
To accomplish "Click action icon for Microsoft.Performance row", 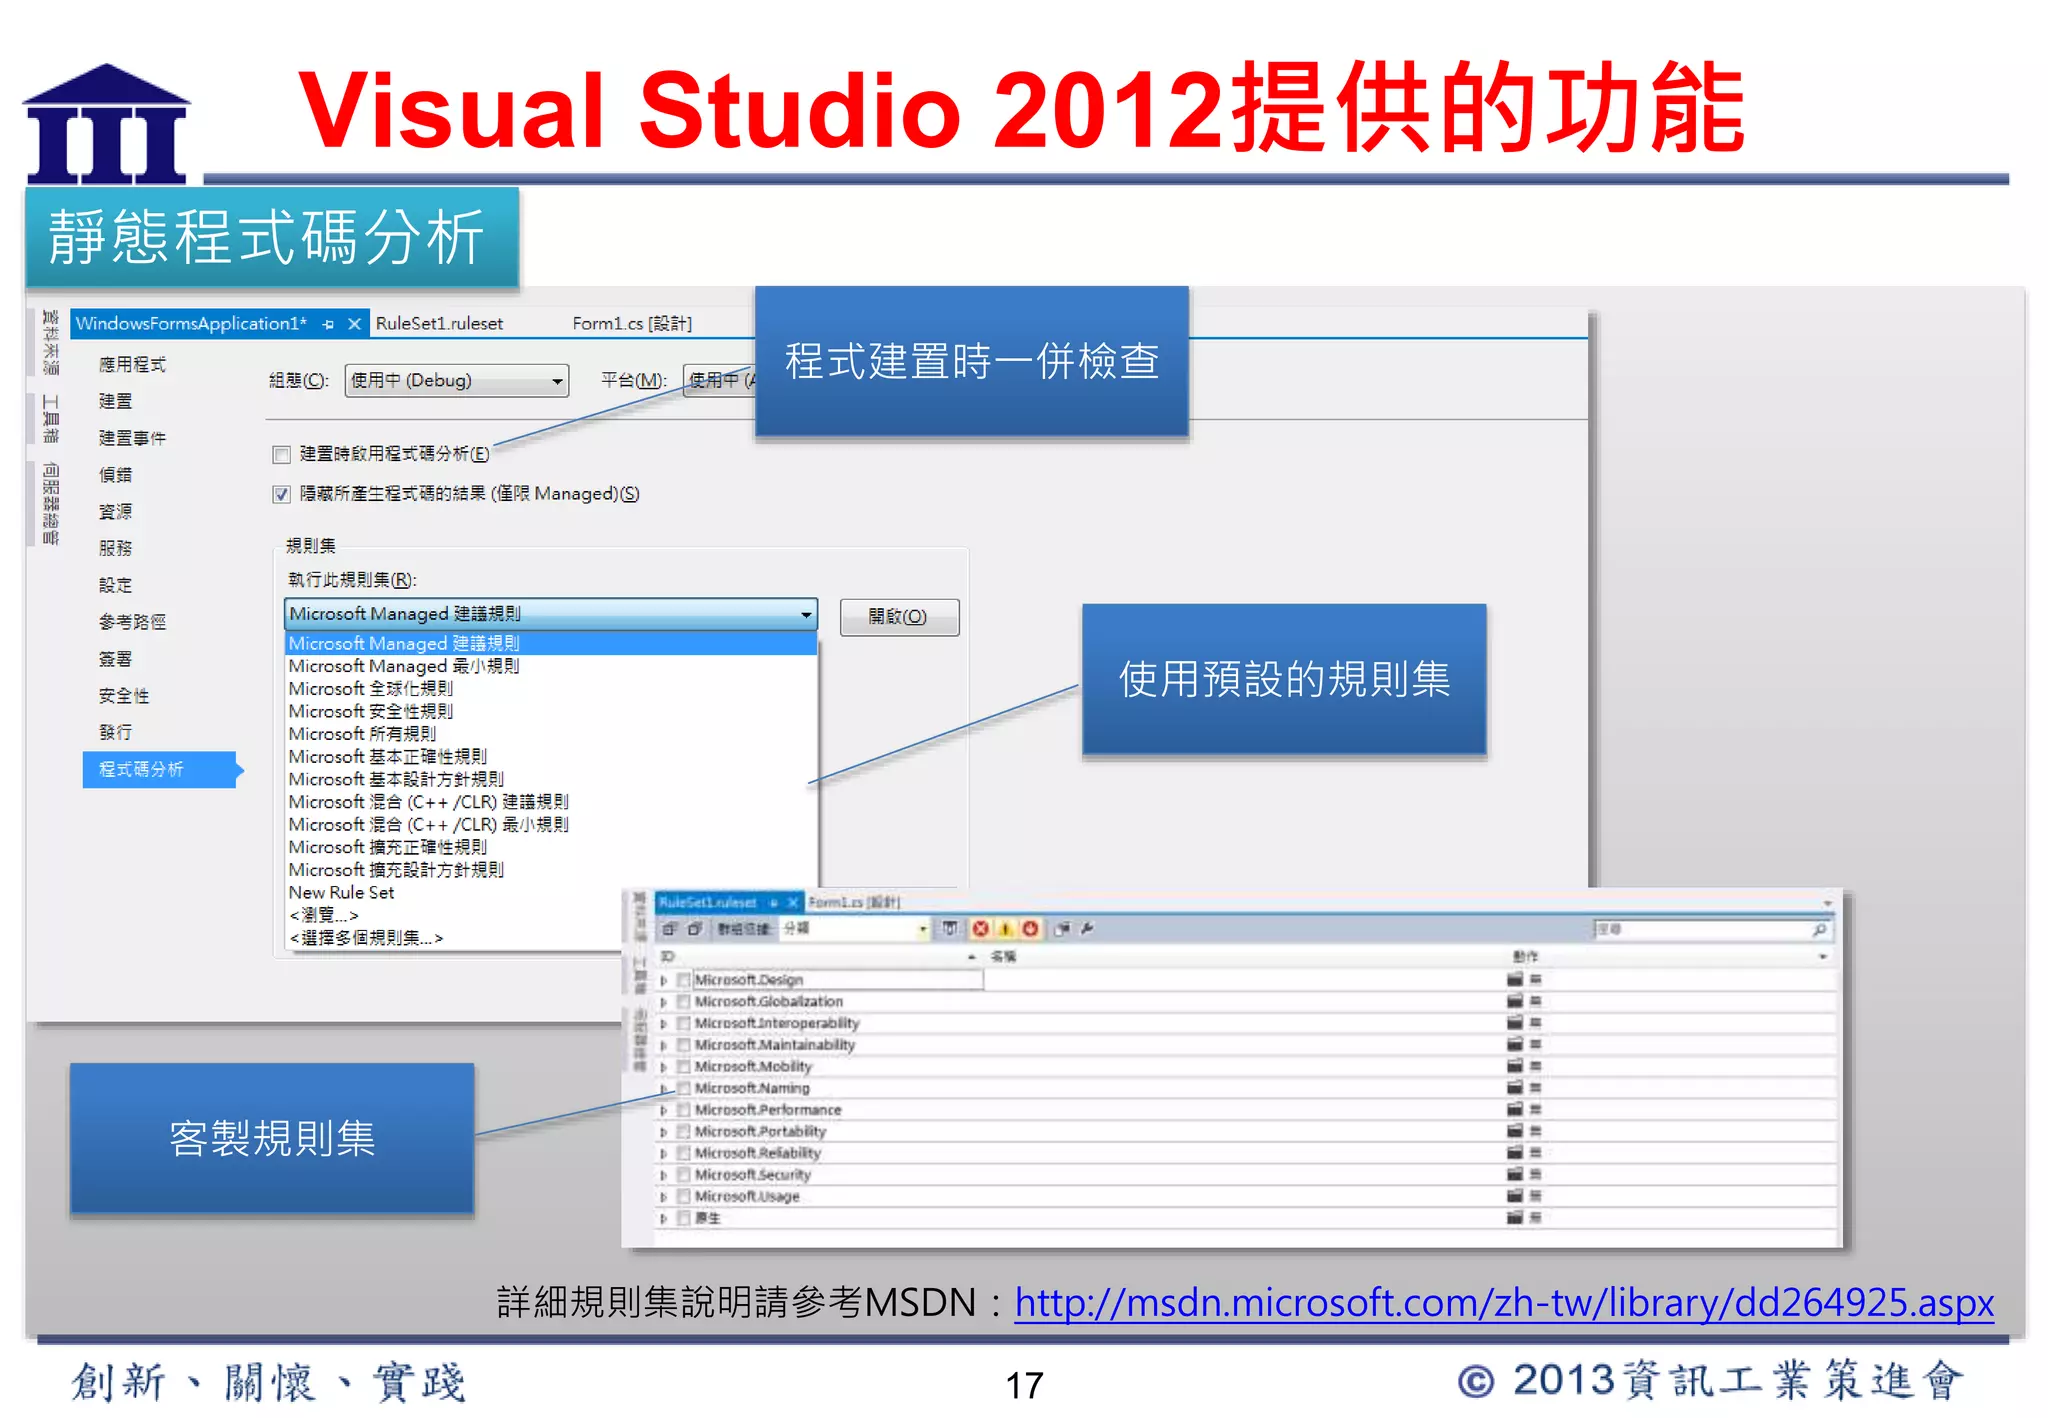I will coord(1516,1110).
